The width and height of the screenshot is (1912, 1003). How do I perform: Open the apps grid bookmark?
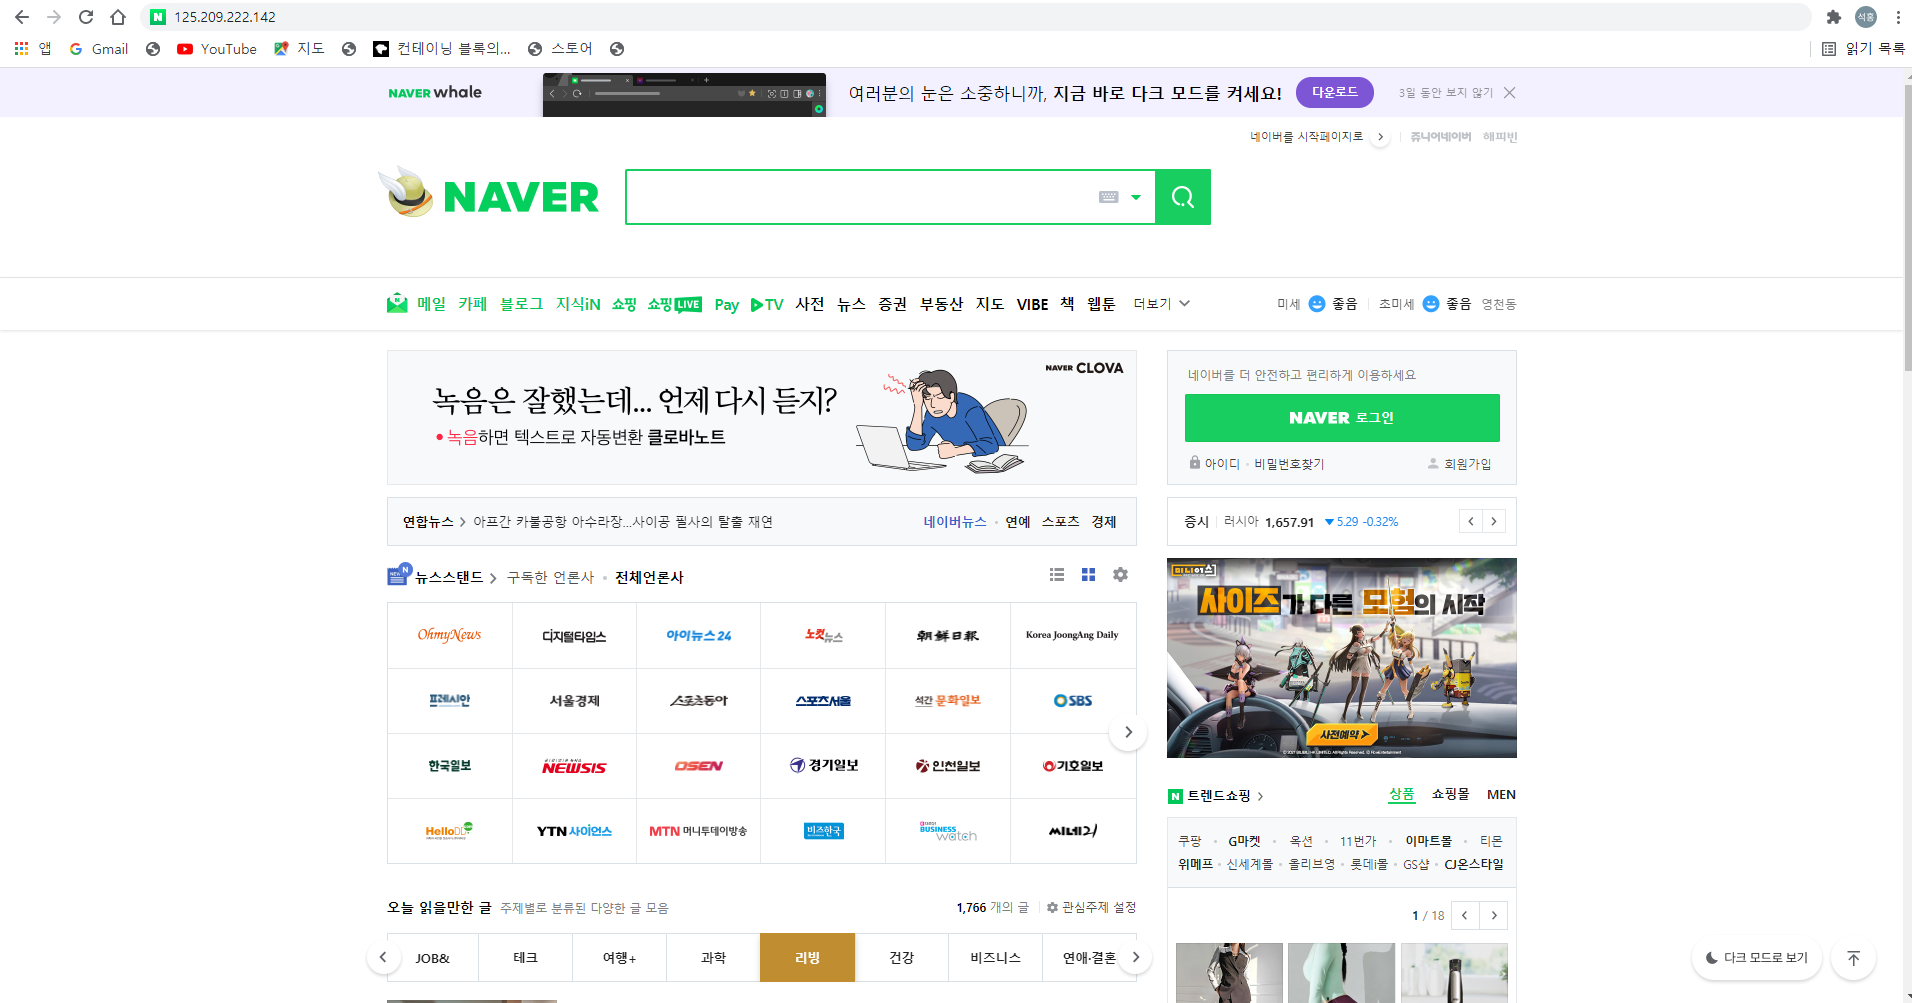pyautogui.click(x=32, y=48)
